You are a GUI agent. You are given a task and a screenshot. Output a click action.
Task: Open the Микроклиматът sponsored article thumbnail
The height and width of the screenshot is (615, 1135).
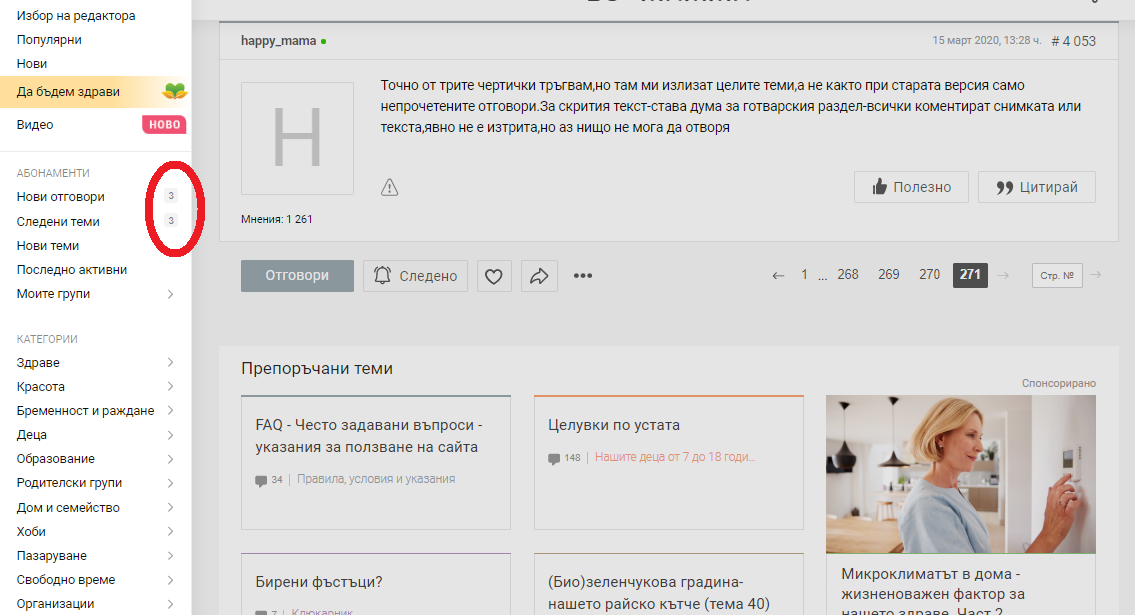pos(960,474)
